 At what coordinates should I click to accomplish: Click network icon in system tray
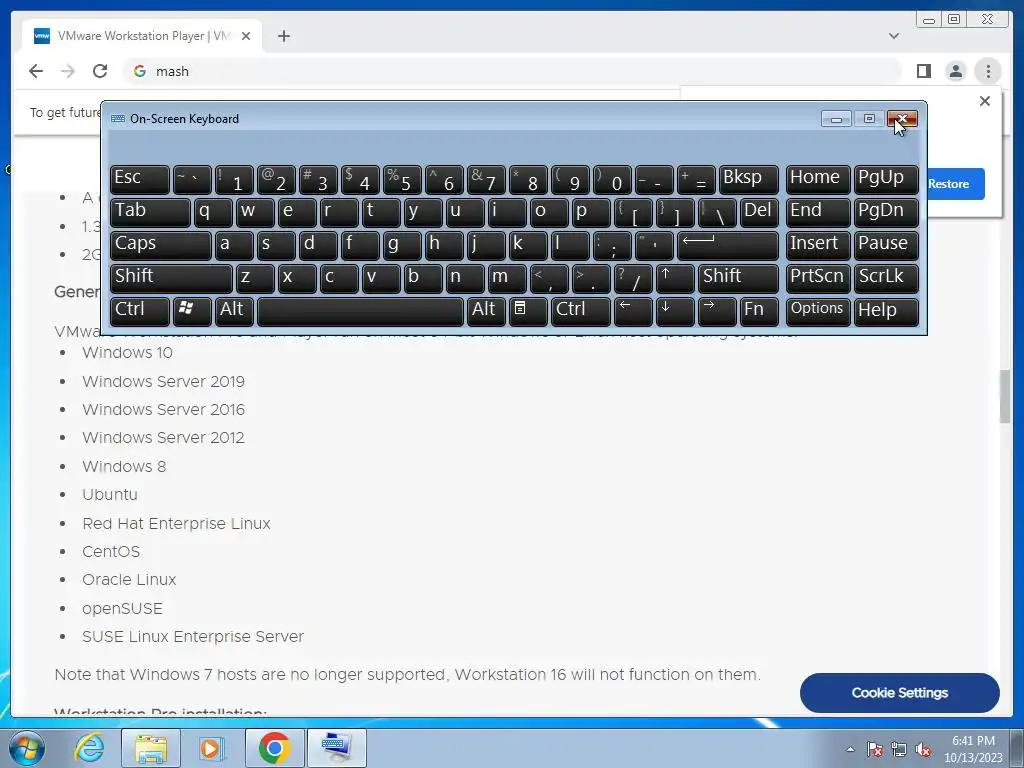(x=899, y=749)
